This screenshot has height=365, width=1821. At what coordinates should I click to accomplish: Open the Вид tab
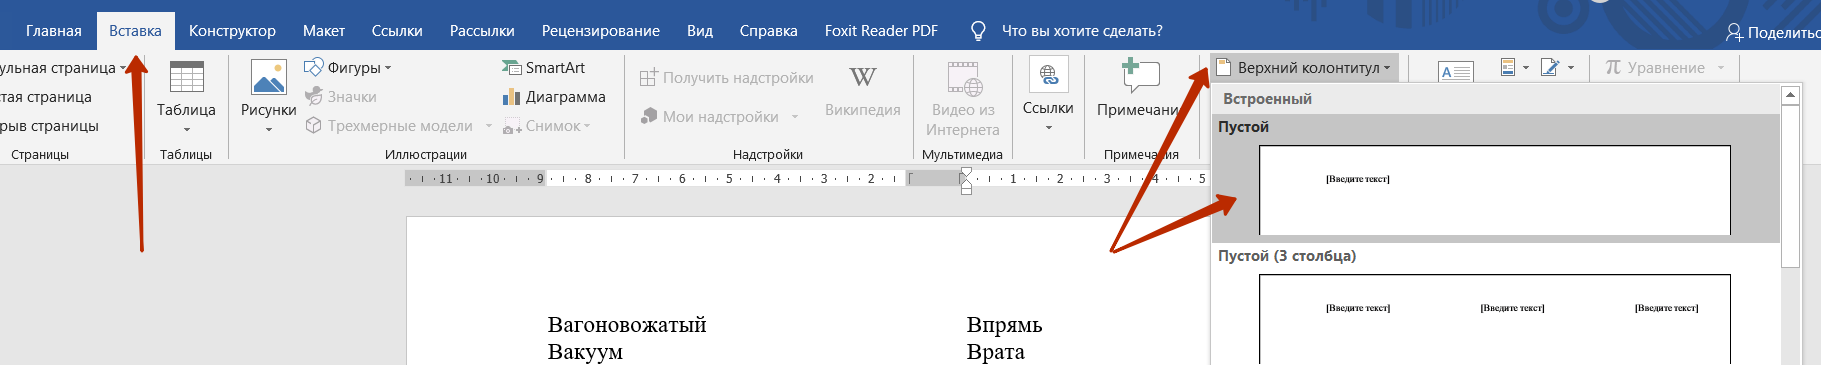700,31
